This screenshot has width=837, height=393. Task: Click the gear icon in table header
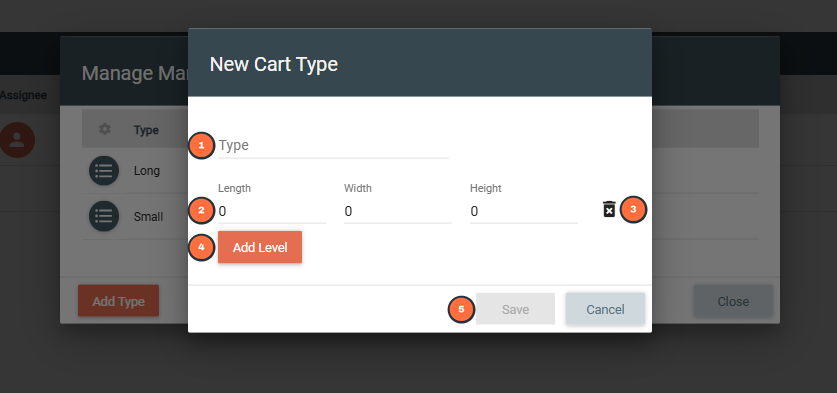pos(105,129)
